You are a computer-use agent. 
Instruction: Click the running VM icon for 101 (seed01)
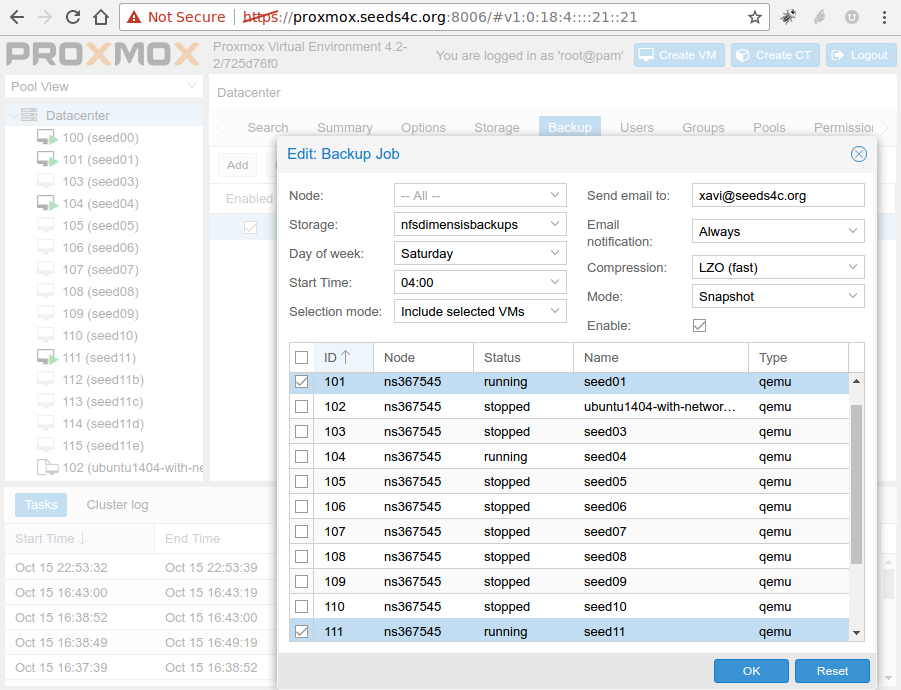47,159
